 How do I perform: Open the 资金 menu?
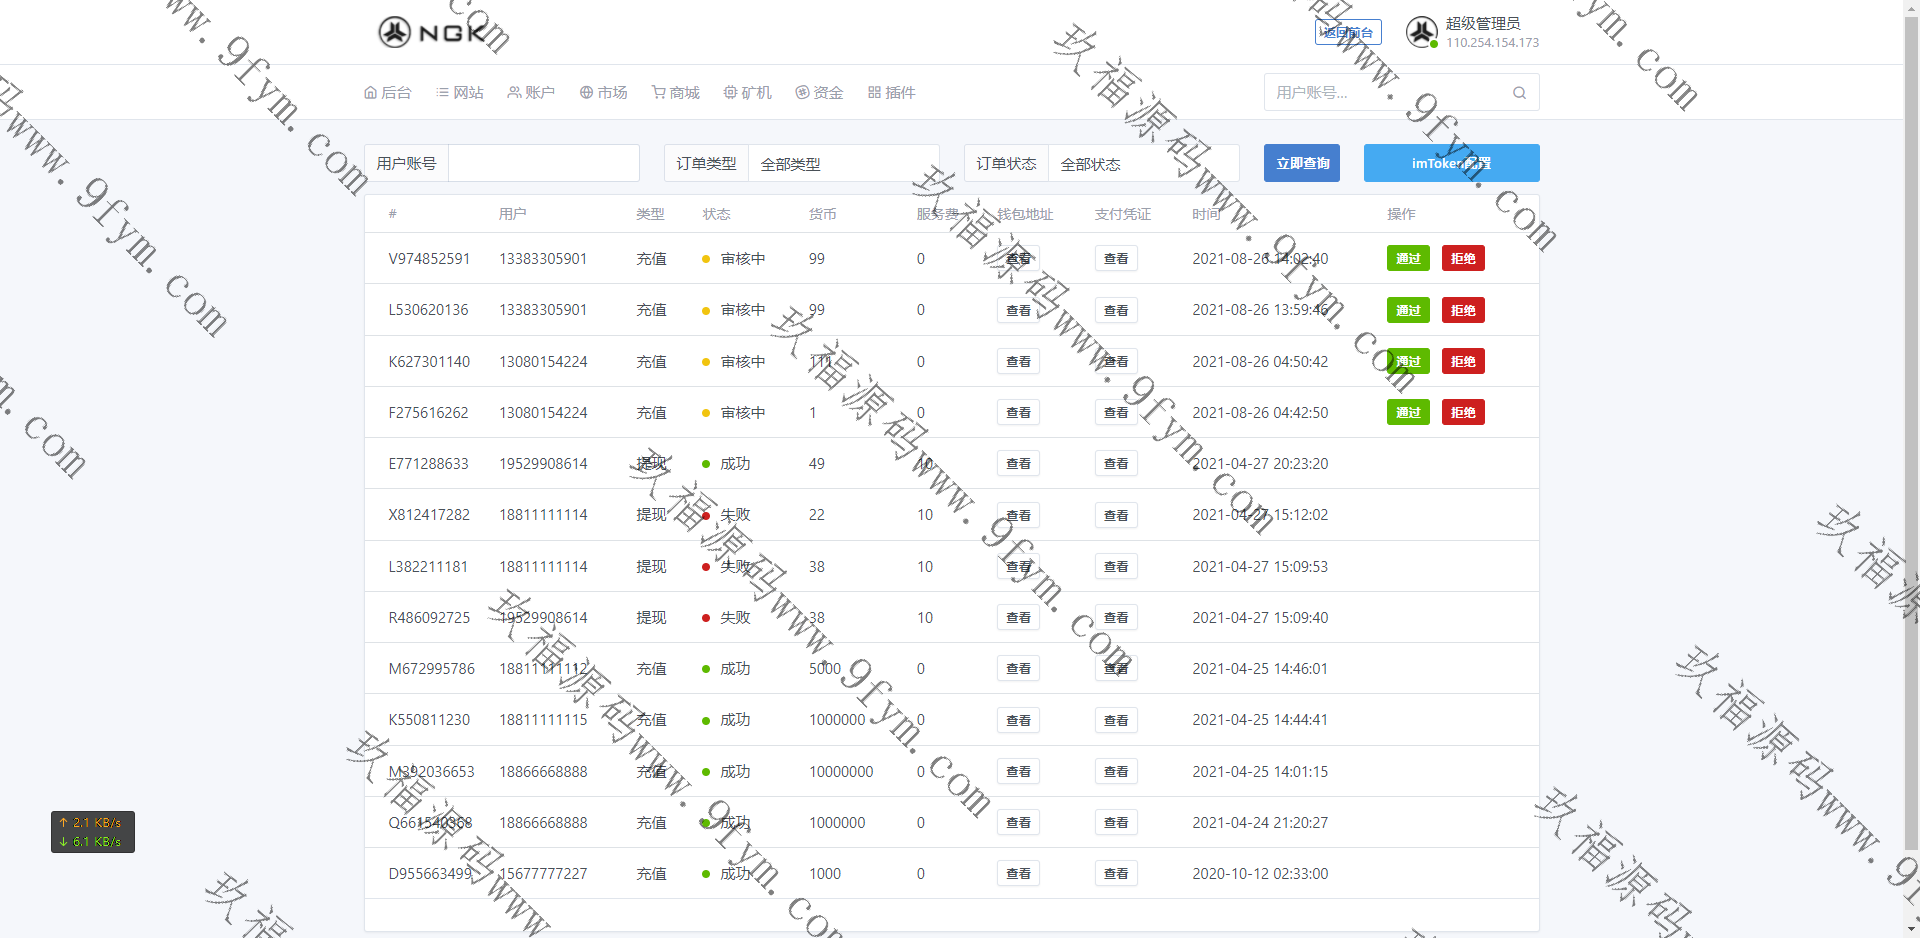coord(819,93)
